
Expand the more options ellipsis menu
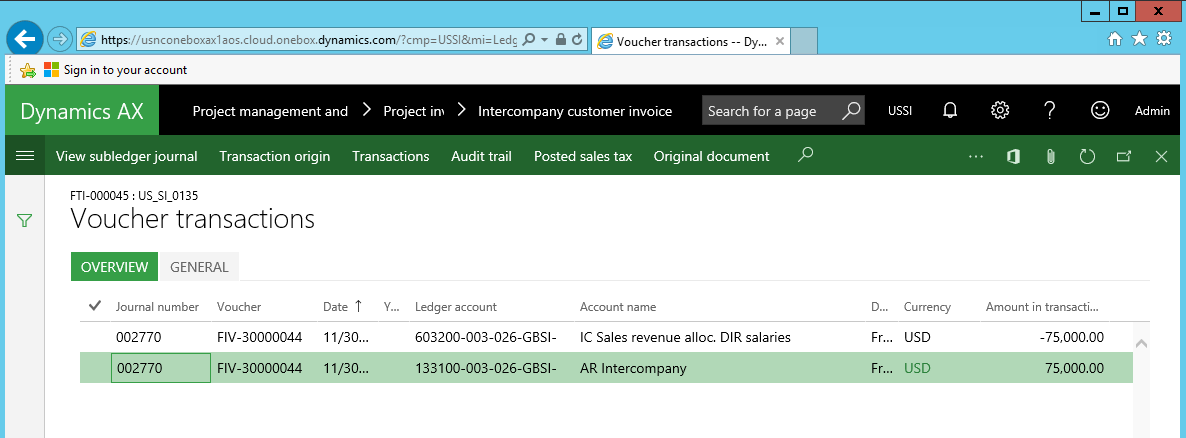coord(976,156)
